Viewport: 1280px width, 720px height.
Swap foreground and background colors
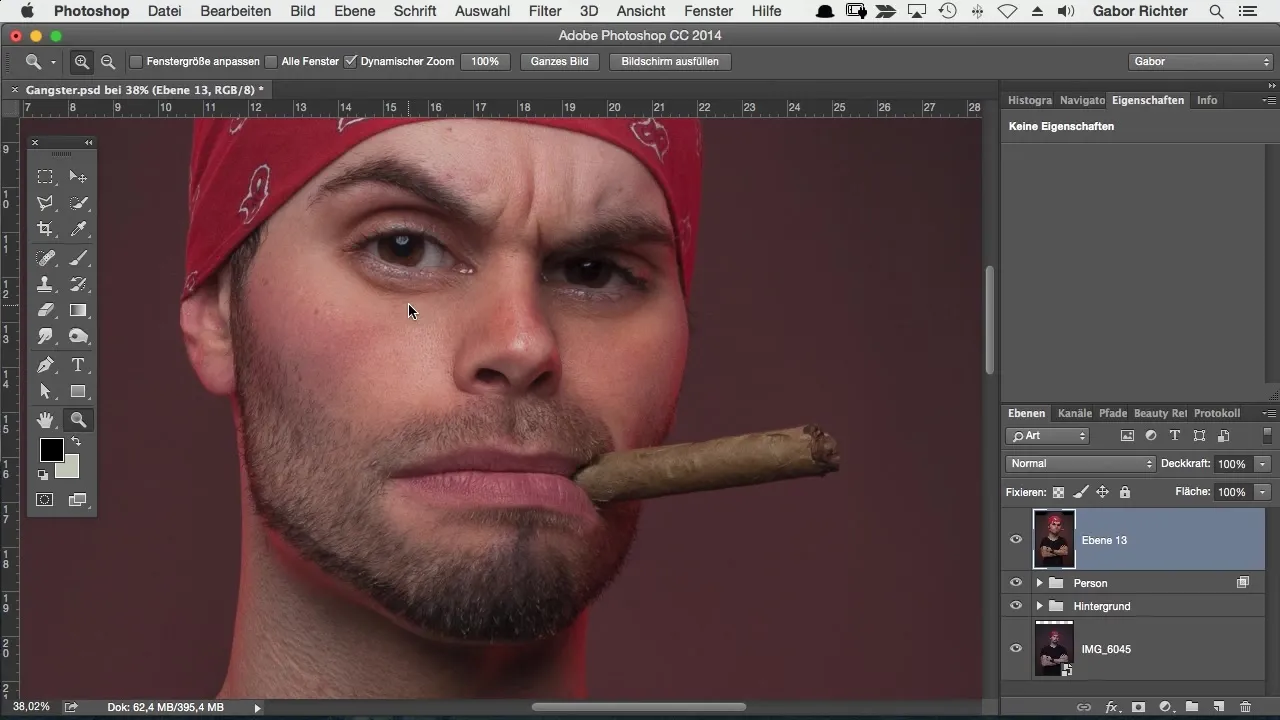(x=75, y=441)
